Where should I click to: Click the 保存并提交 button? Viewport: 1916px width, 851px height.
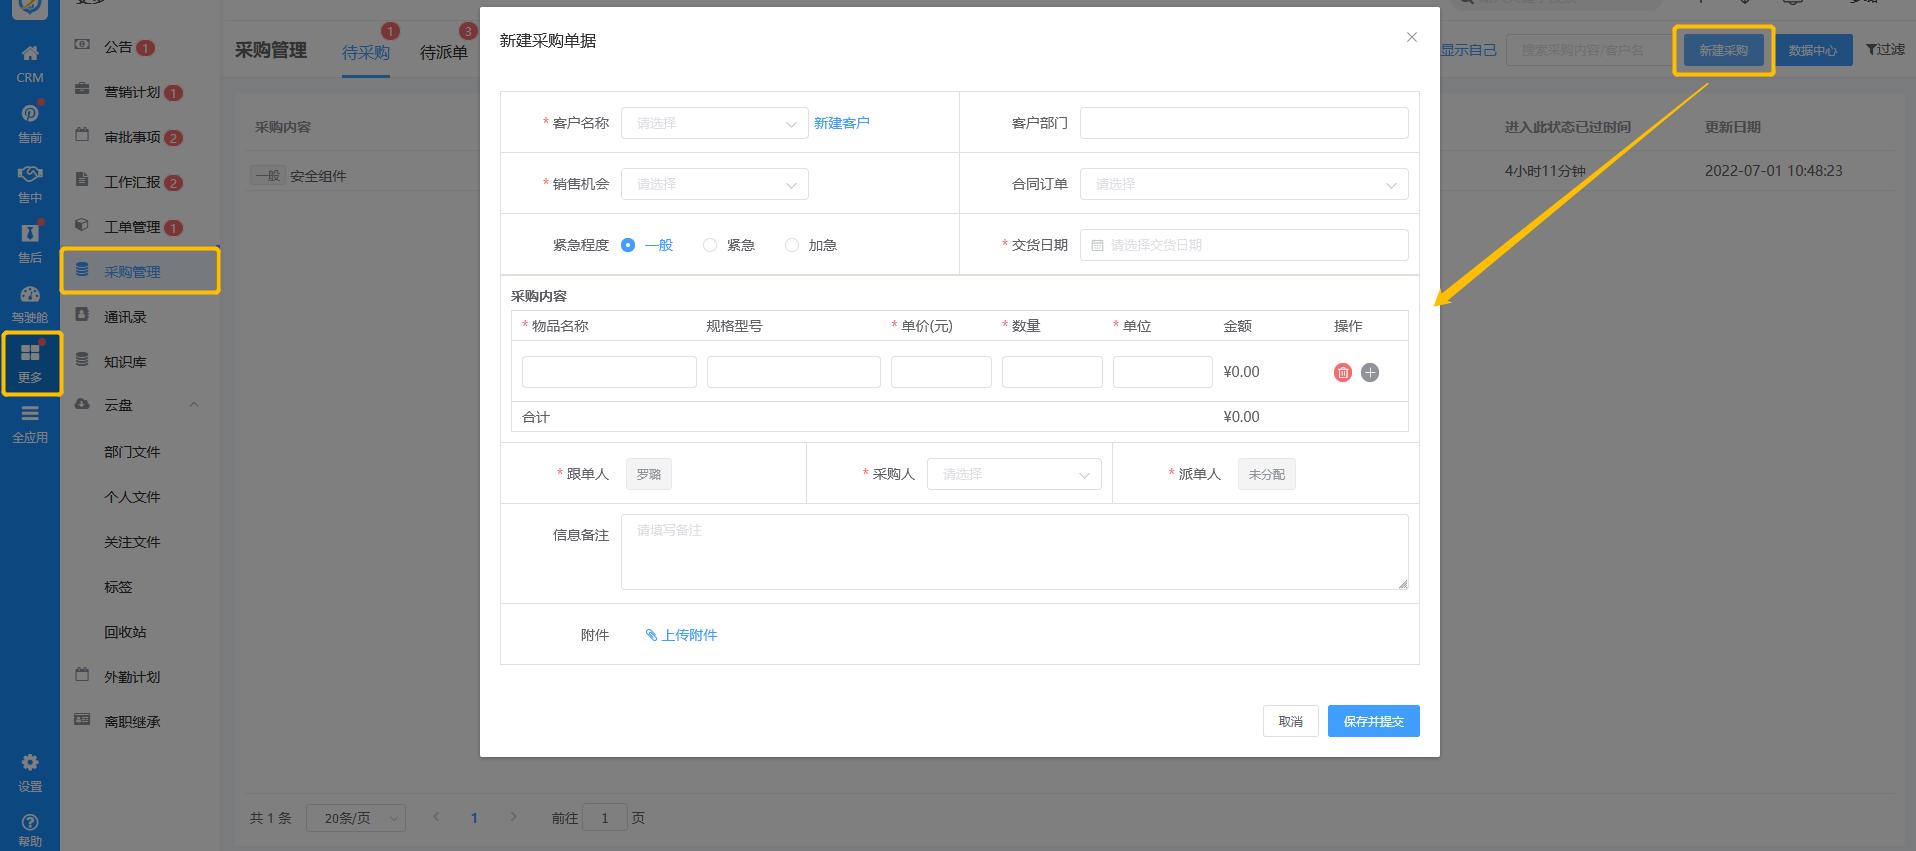coord(1374,721)
